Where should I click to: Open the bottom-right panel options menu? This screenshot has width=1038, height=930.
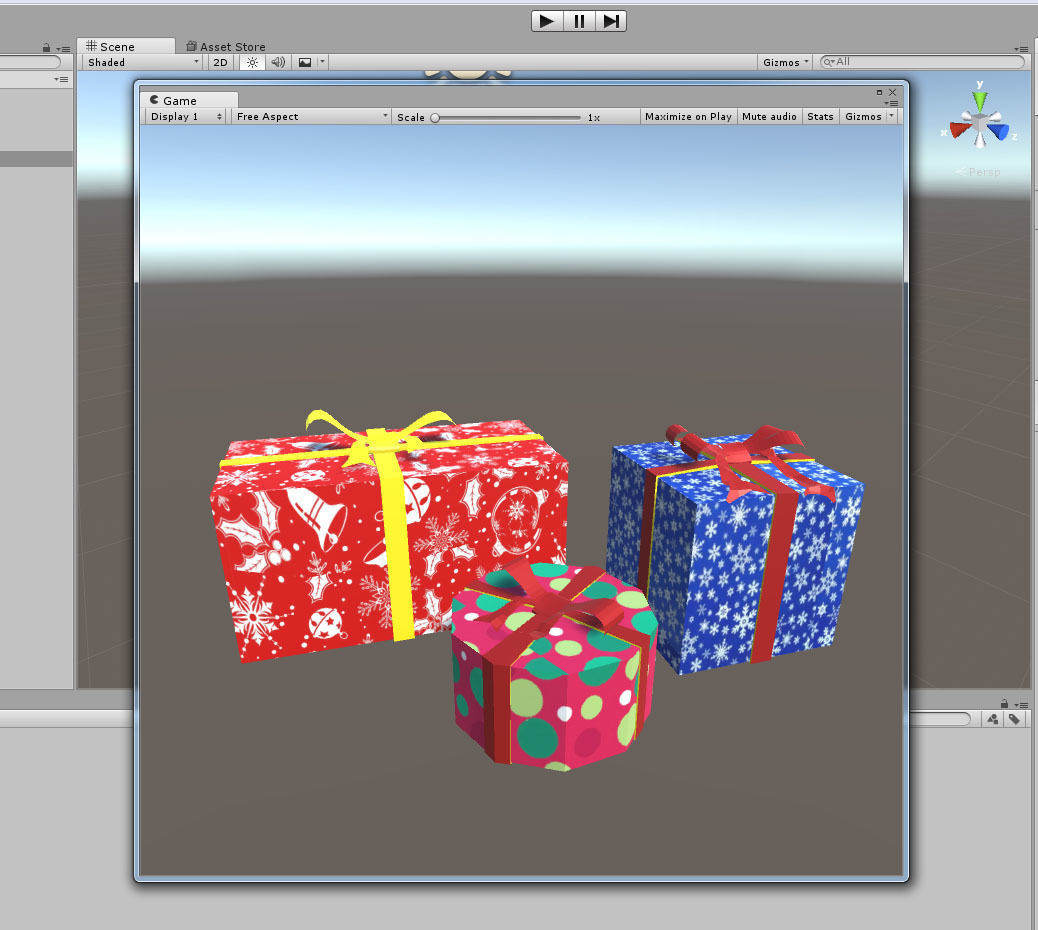point(1021,705)
